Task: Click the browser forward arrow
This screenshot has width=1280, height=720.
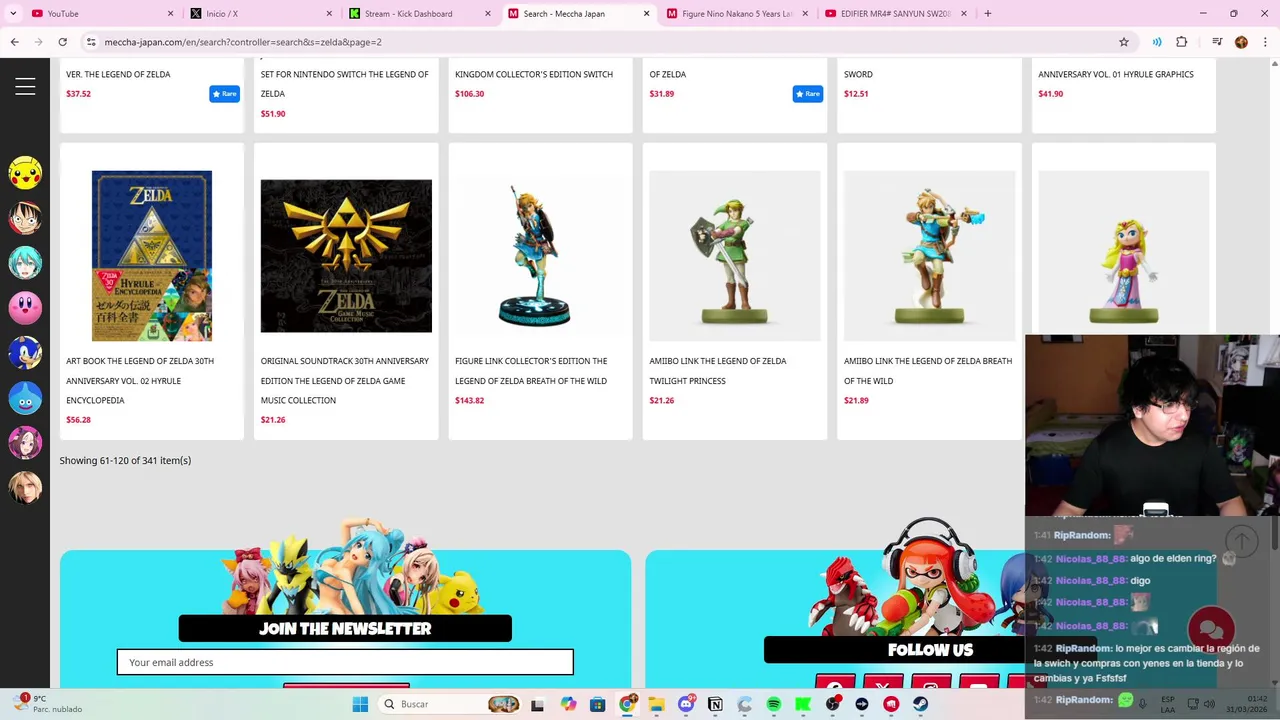Action: point(38,42)
